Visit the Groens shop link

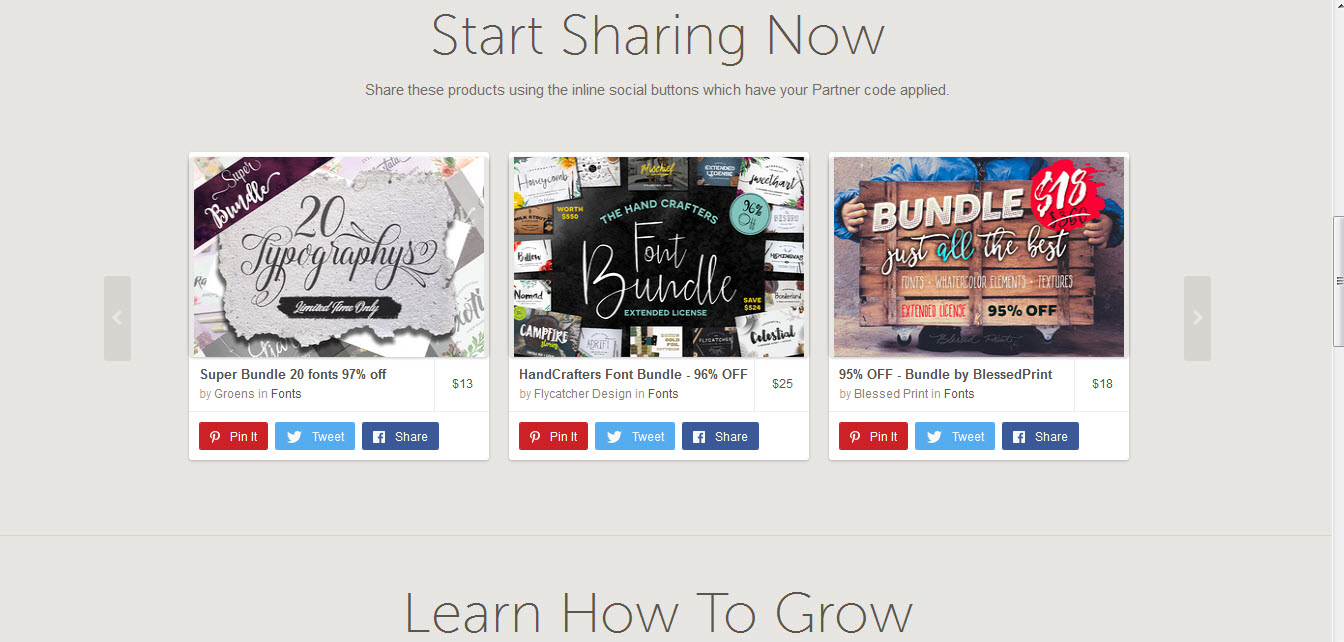pyautogui.click(x=234, y=394)
